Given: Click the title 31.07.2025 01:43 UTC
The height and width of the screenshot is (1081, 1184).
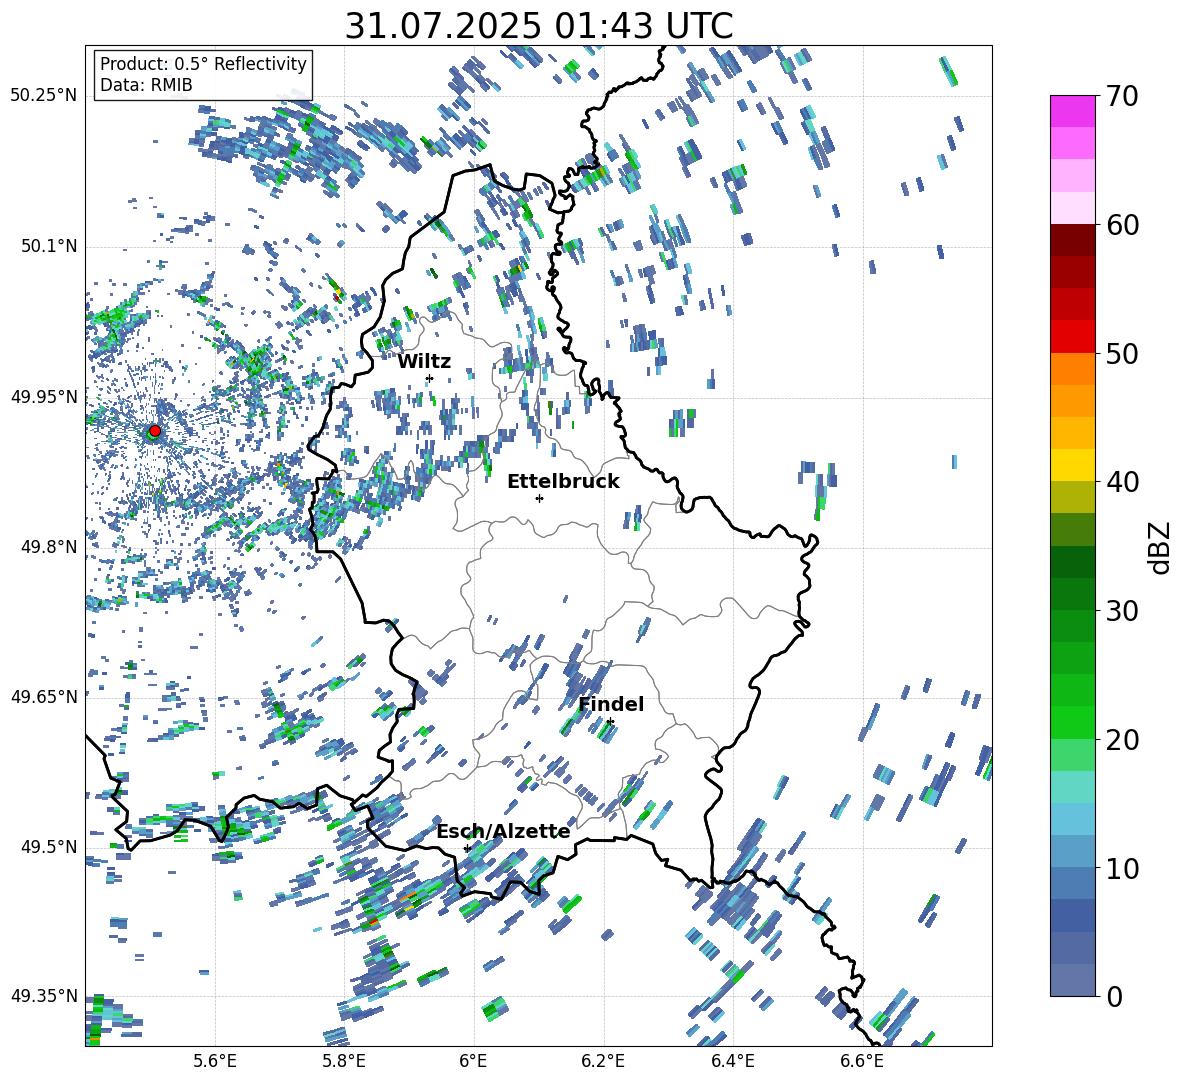Looking at the screenshot, I should point(538,26).
